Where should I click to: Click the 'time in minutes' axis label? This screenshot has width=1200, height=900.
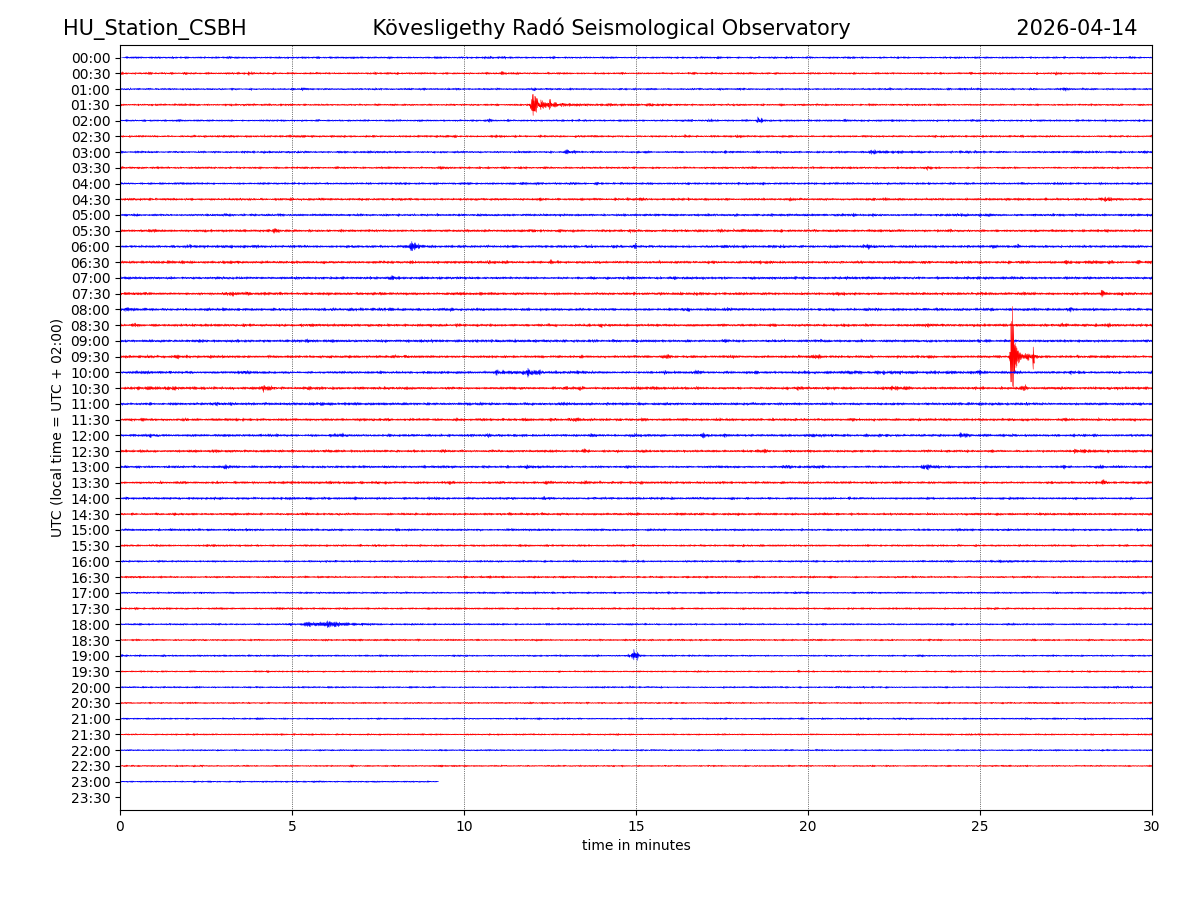tap(636, 846)
